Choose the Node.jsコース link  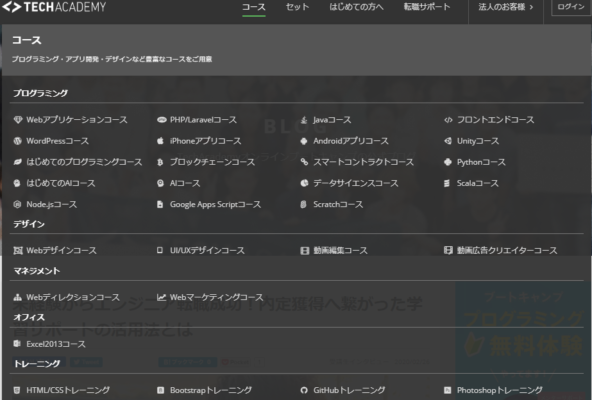point(52,204)
